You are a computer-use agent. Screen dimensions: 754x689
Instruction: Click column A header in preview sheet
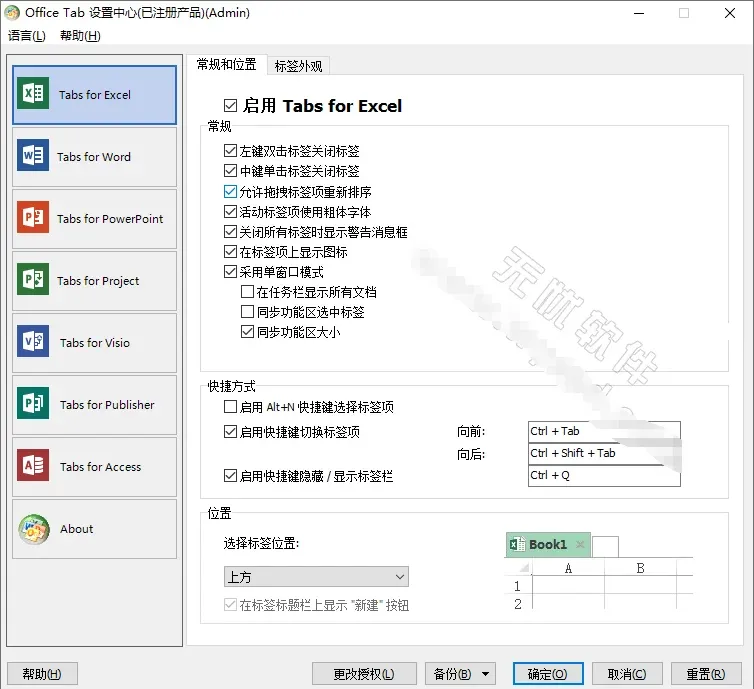click(x=568, y=568)
